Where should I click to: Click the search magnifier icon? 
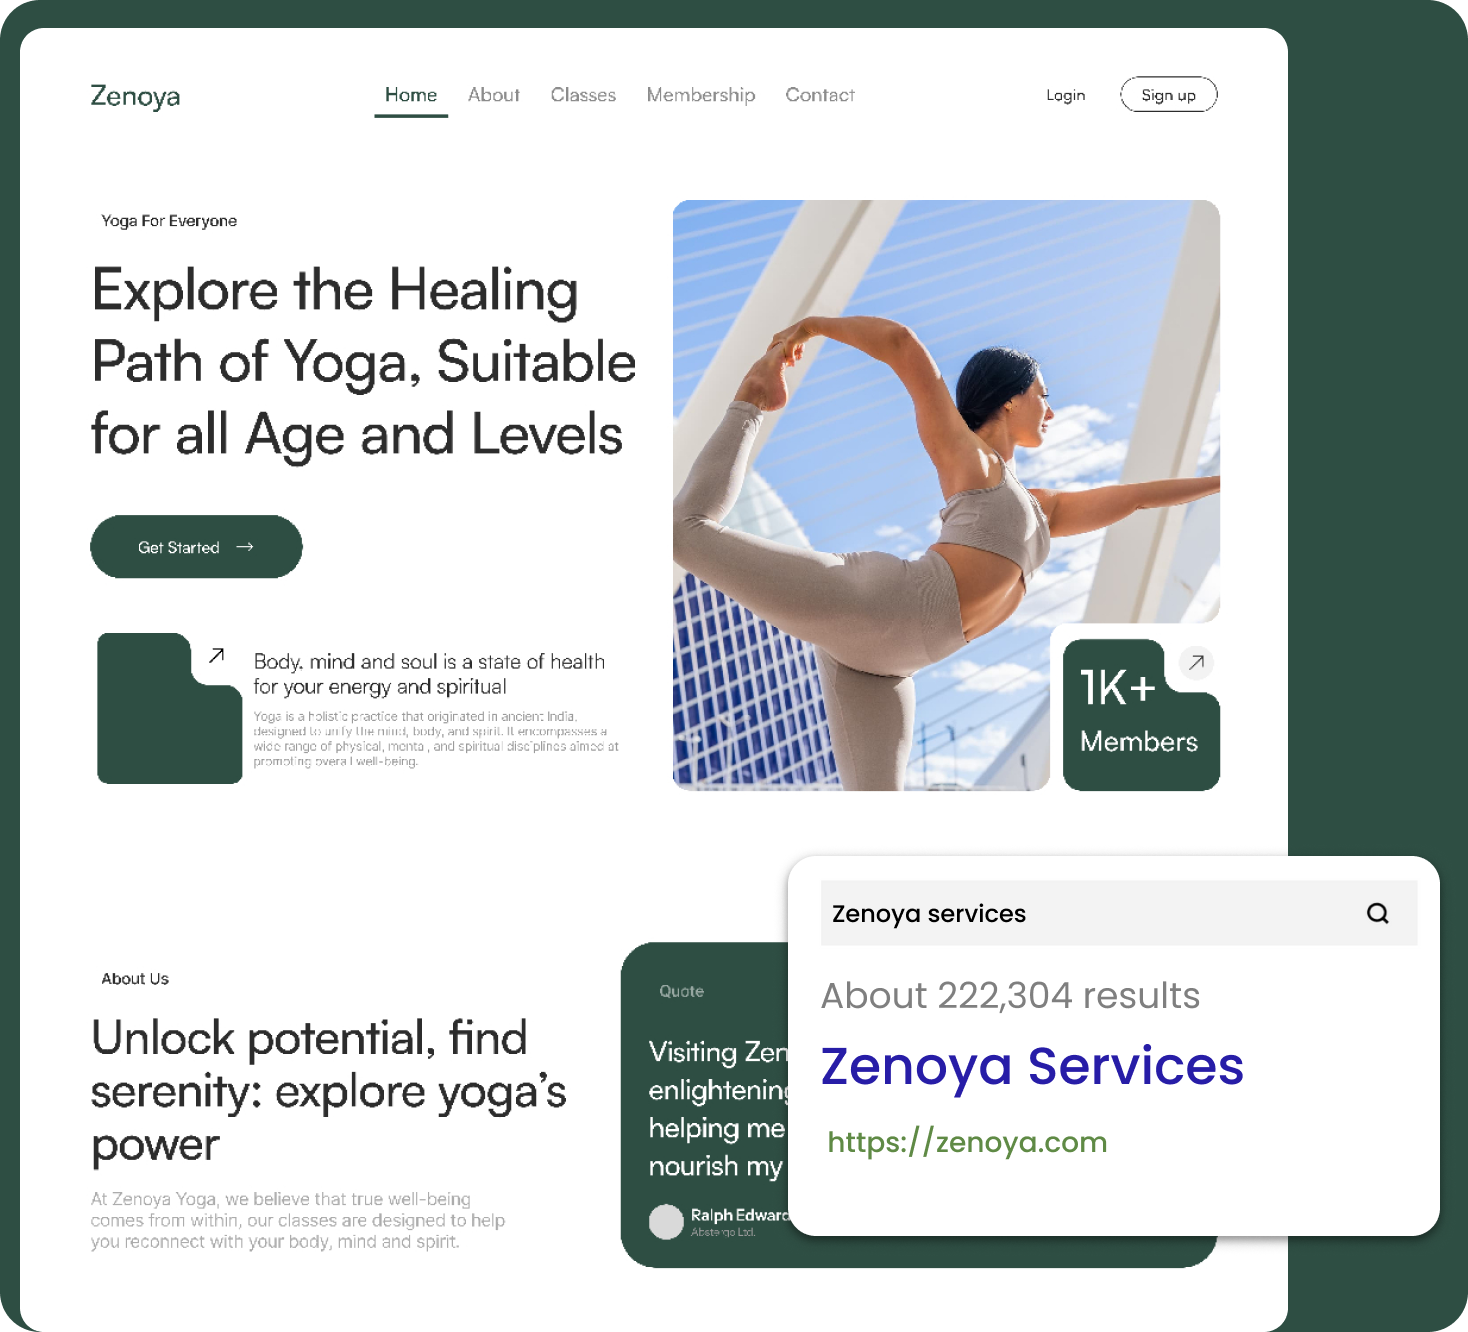[x=1377, y=913]
